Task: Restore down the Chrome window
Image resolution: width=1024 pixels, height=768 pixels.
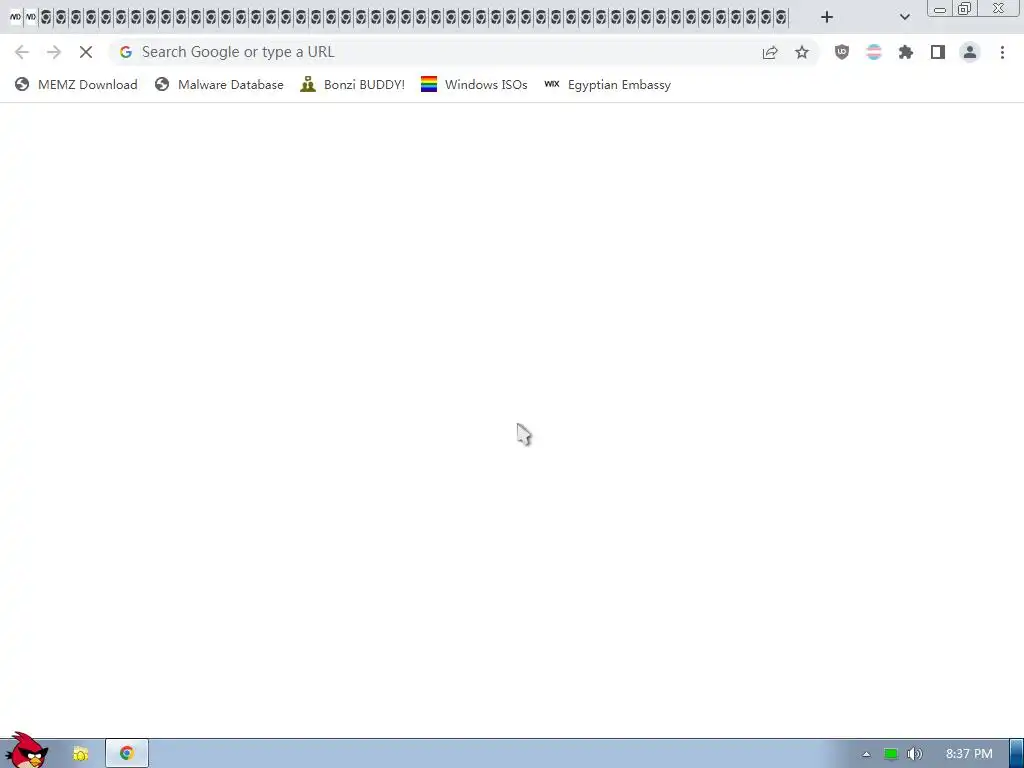Action: [x=965, y=8]
